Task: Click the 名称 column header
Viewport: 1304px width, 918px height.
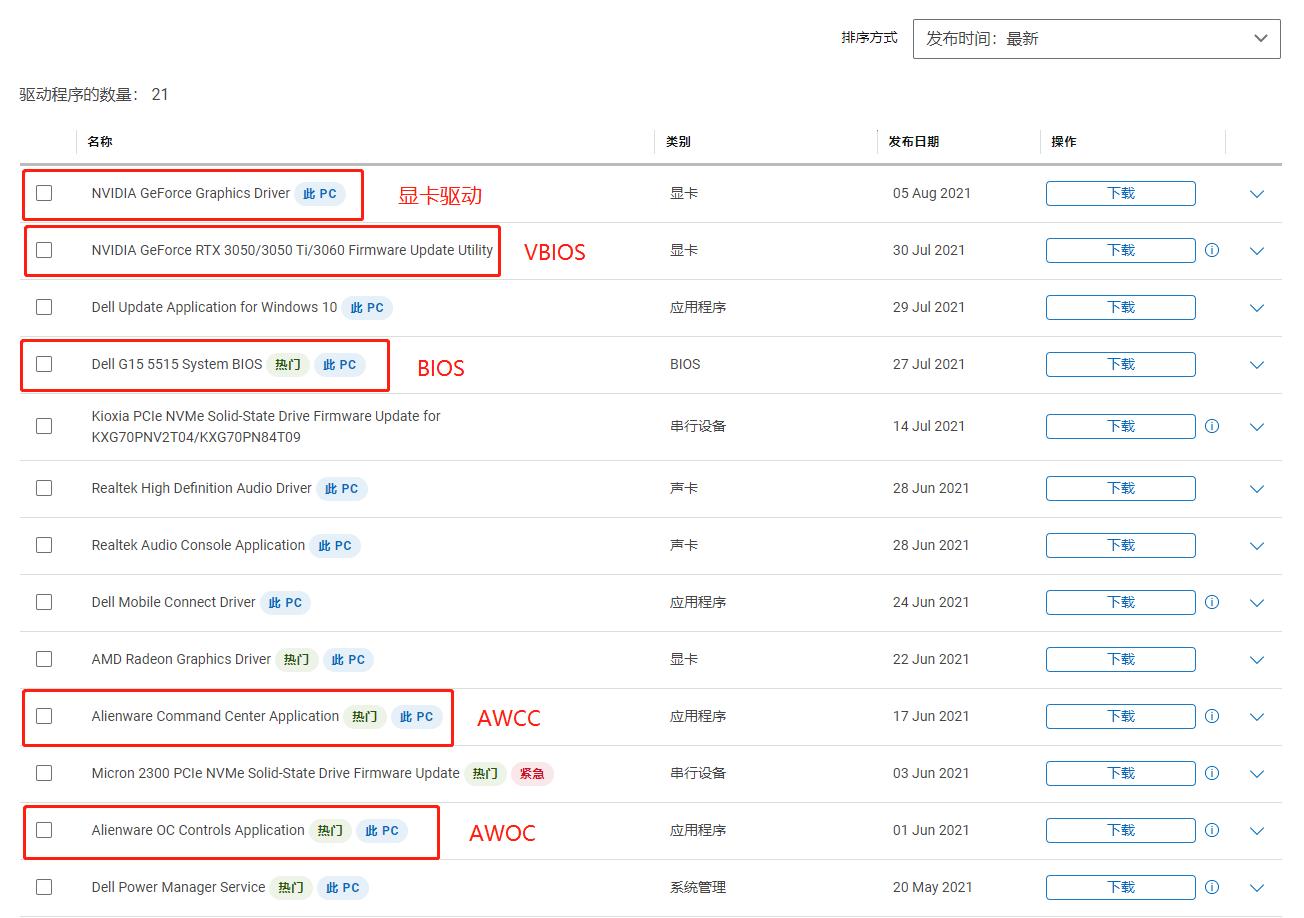Action: tap(100, 142)
